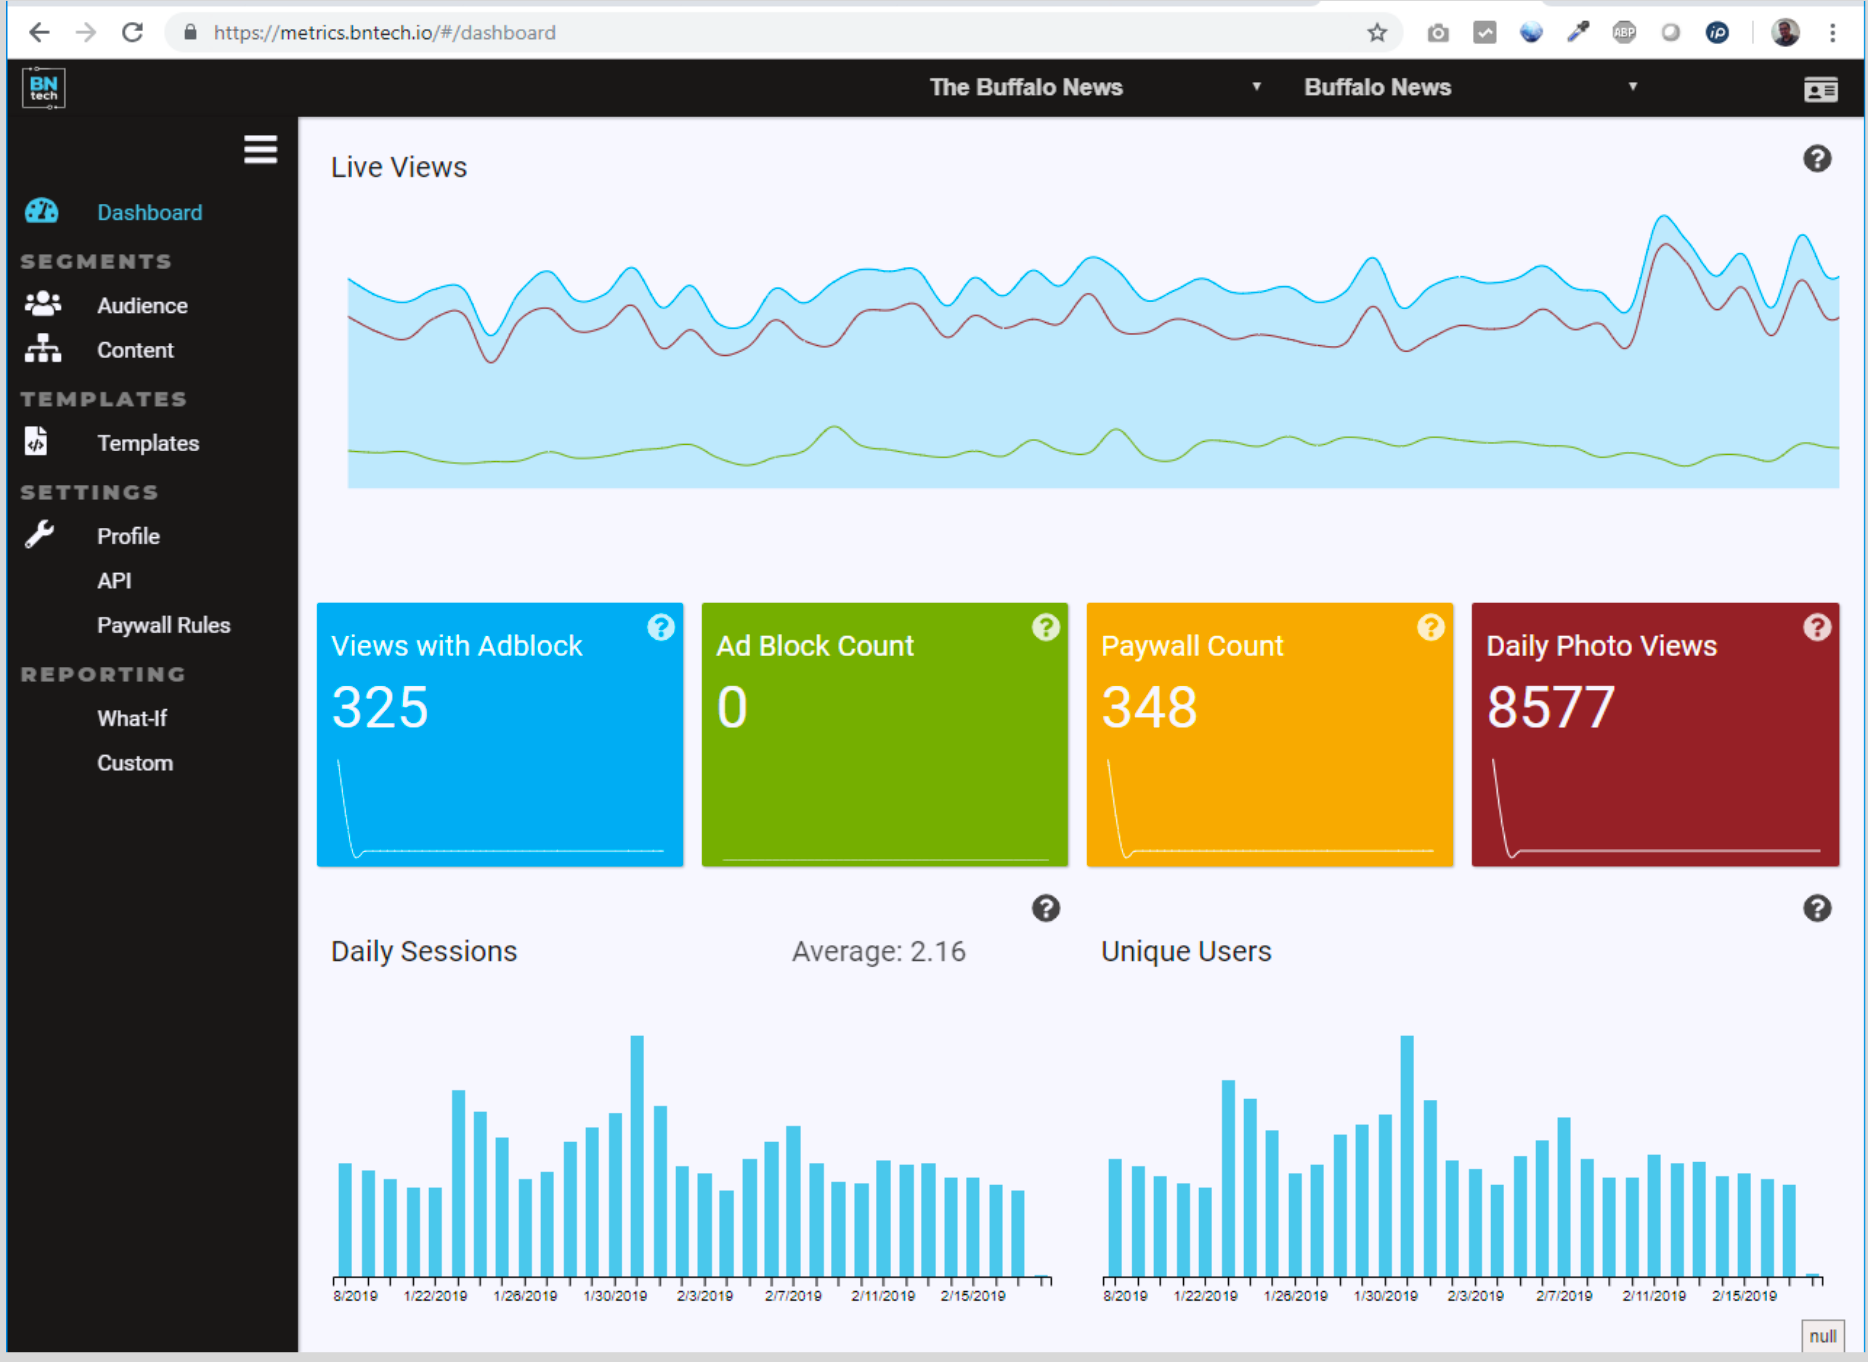Image resolution: width=1868 pixels, height=1362 pixels.
Task: Click the browser forward arrow
Action: point(86,33)
